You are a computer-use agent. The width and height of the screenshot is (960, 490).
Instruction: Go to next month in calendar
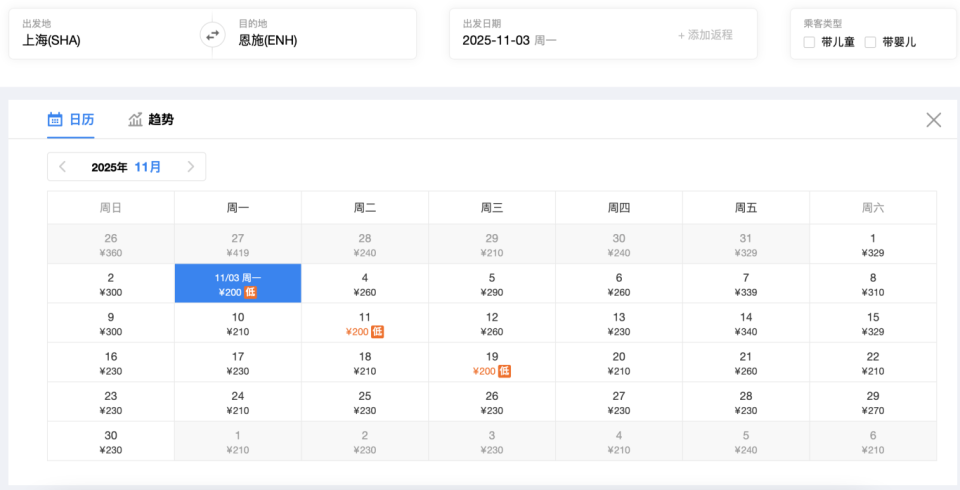191,167
